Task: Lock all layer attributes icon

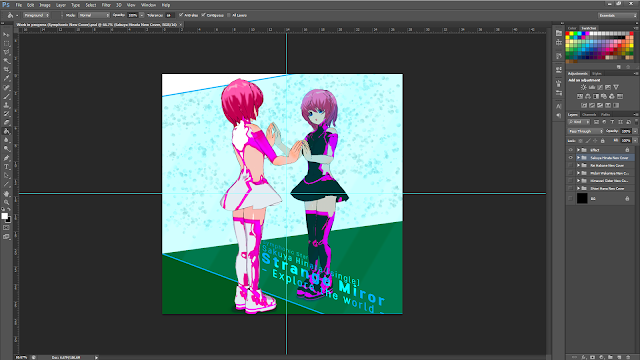Action: pos(602,140)
